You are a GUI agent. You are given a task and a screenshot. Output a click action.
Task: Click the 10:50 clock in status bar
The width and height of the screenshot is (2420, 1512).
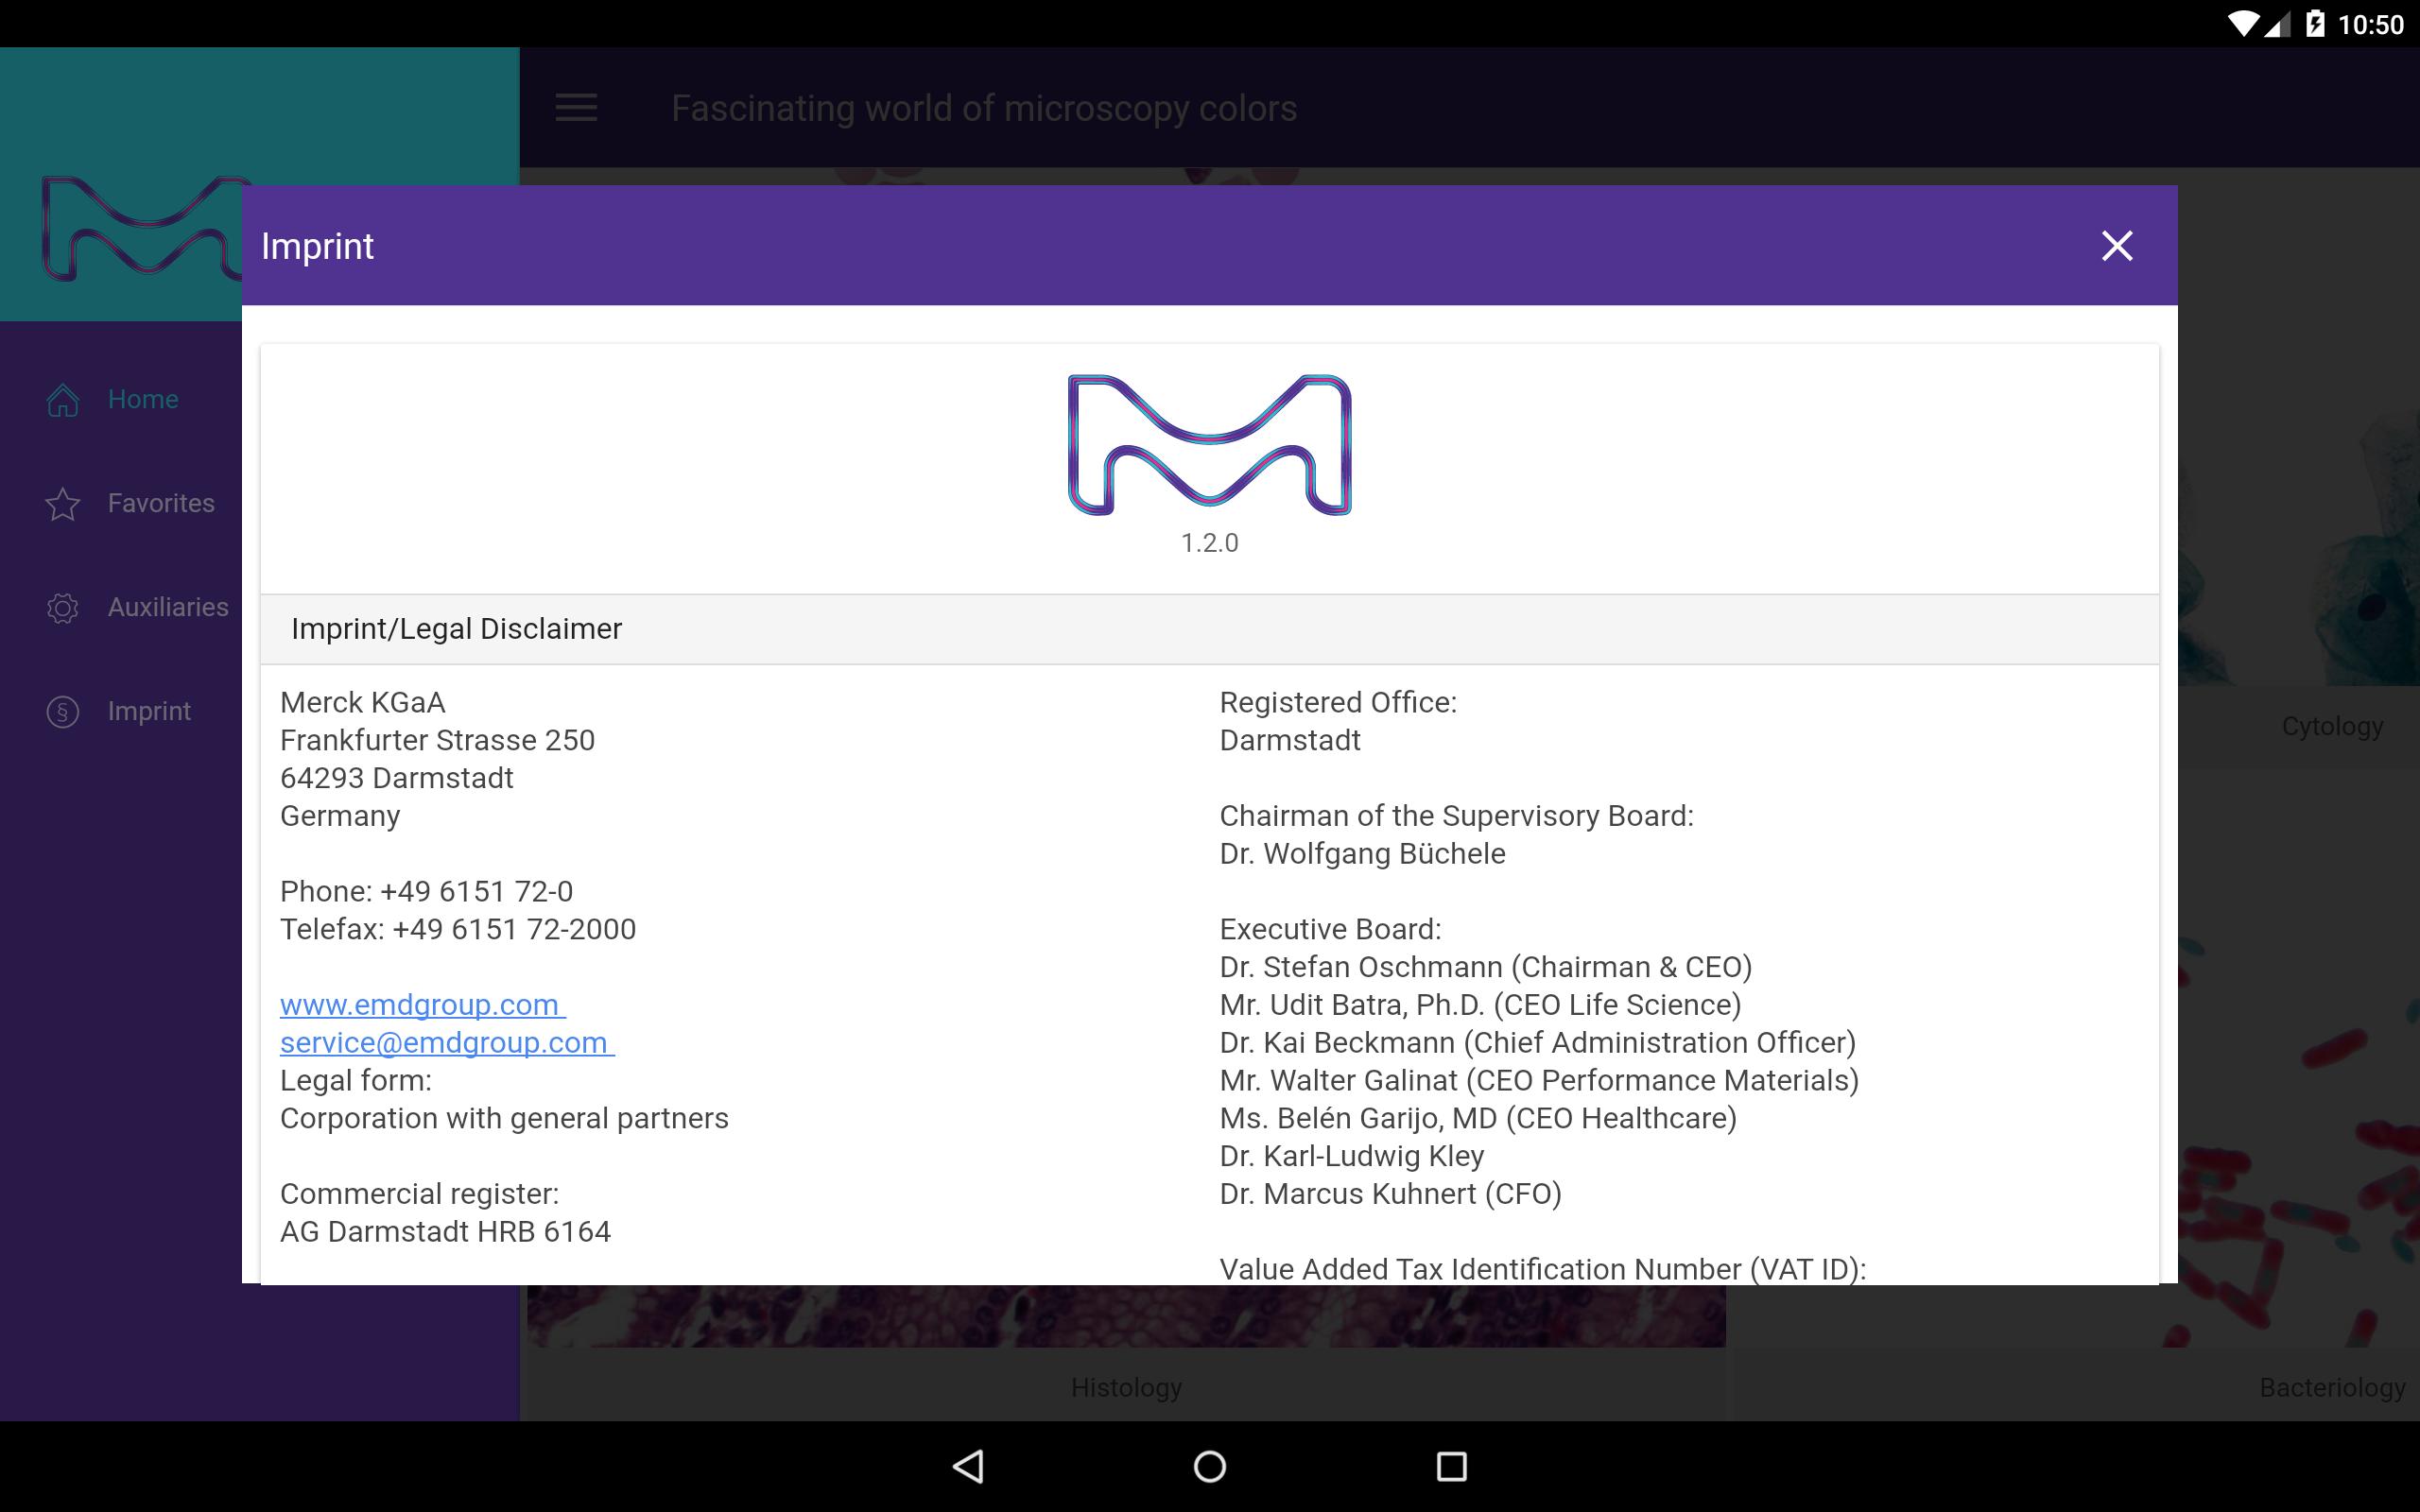(x=2370, y=25)
